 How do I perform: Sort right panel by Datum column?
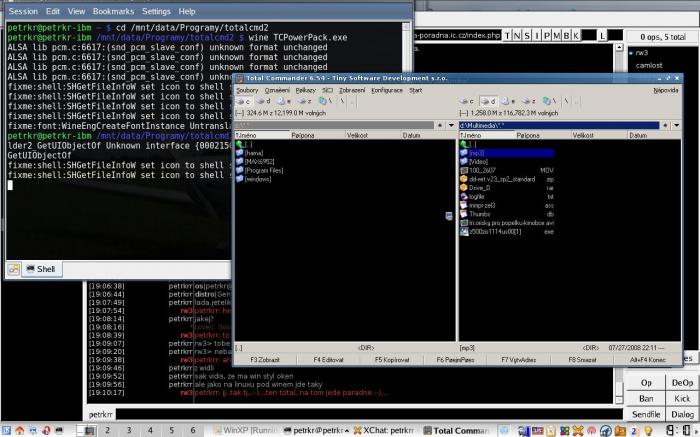click(x=654, y=135)
